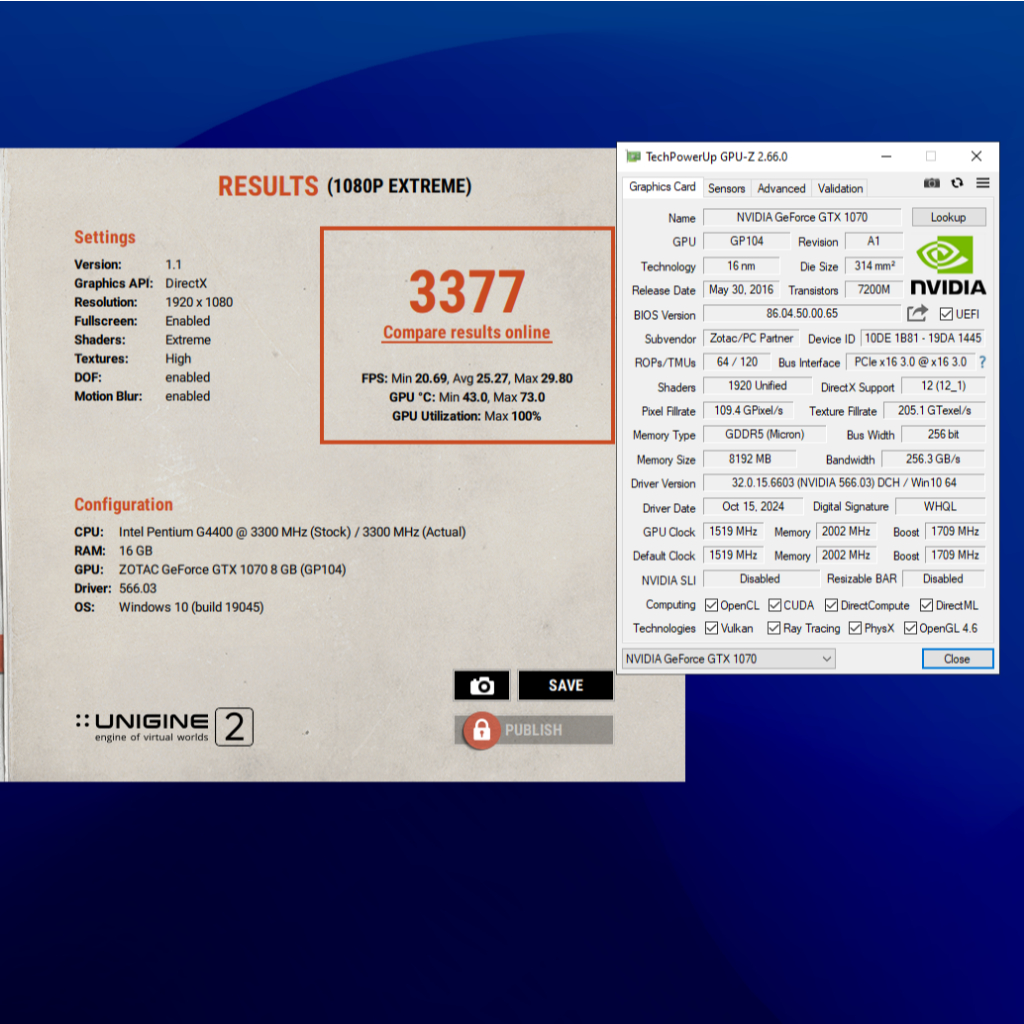Viewport: 1024px width, 1024px height.
Task: Click NVIDIA SLI Disabled value
Action: point(760,579)
